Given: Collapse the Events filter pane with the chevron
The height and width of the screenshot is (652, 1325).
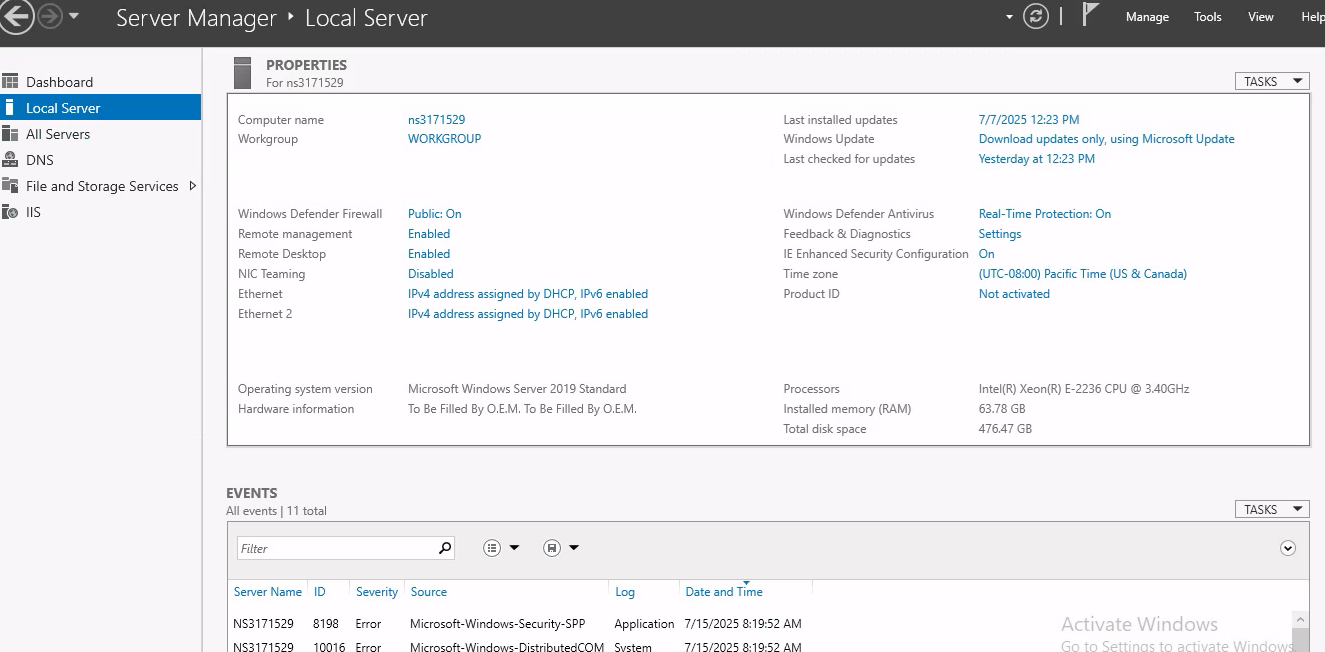Looking at the screenshot, I should [x=1288, y=547].
